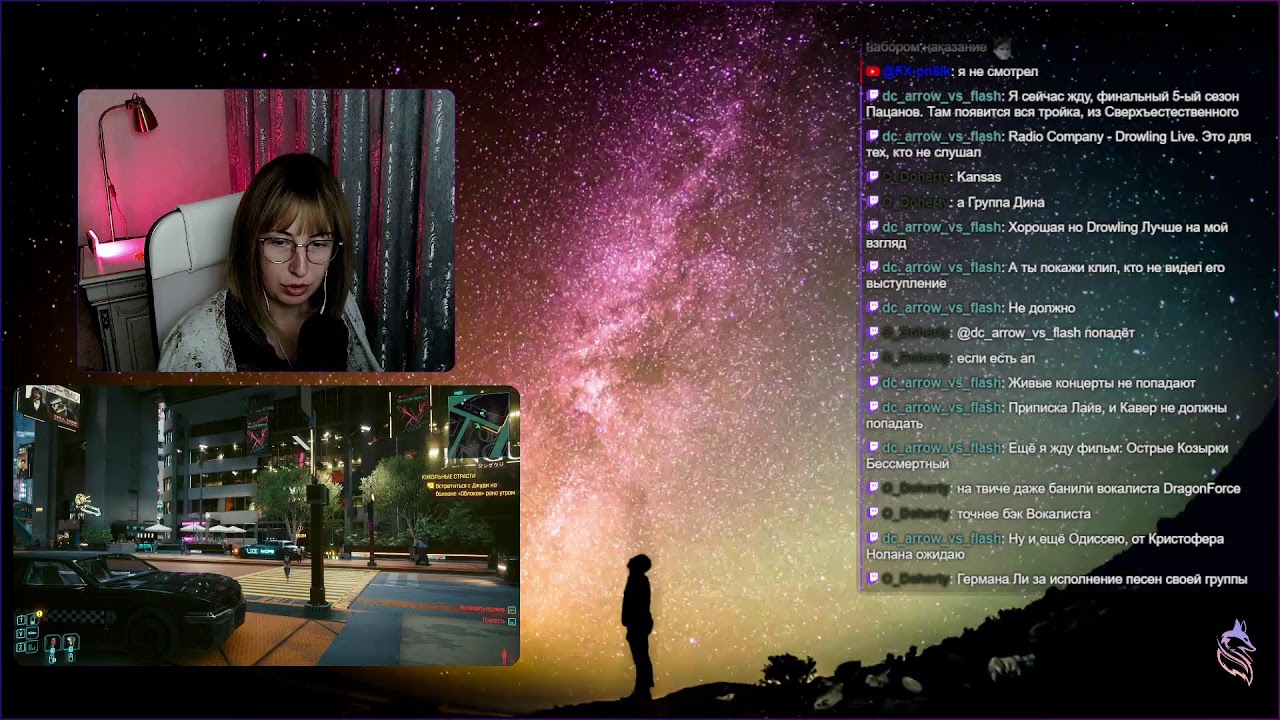This screenshot has width=1280, height=720.
Task: Select chat text "на твиче даже банили вокалиста DragonForce"
Action: coord(1099,489)
